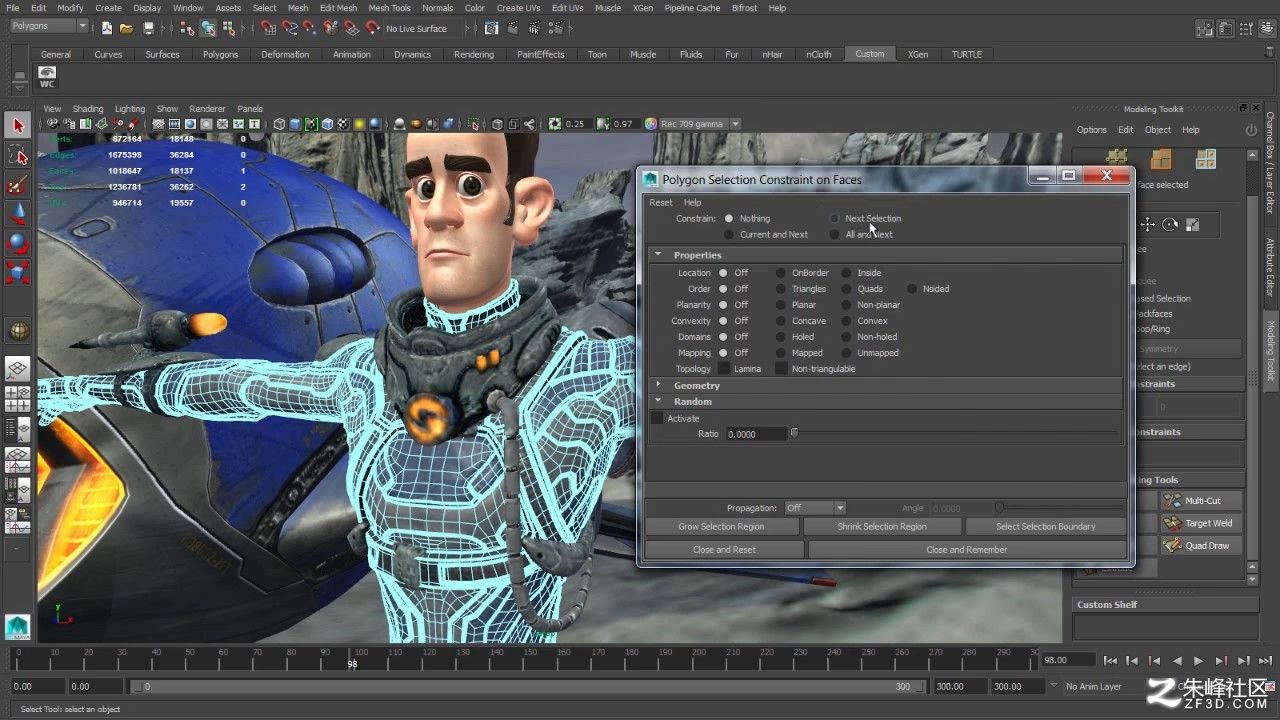Open Mesh Tools menu
The width and height of the screenshot is (1280, 720).
coord(389,8)
